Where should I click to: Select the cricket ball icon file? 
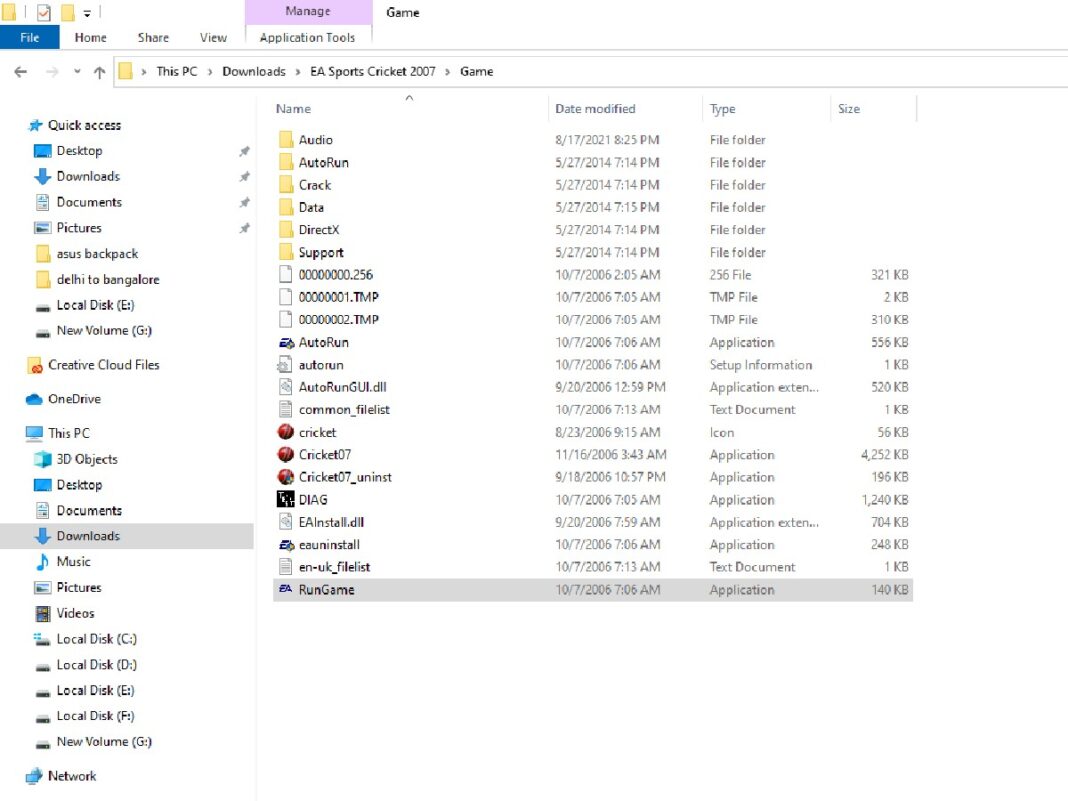pyautogui.click(x=285, y=433)
